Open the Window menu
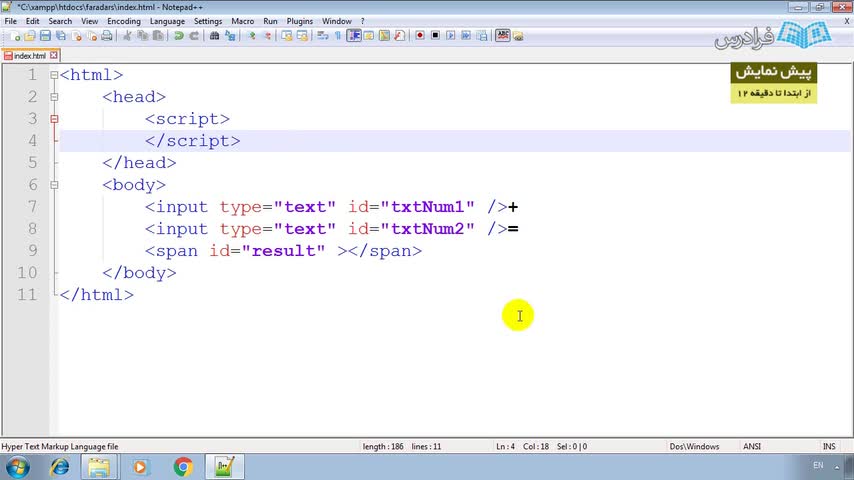The image size is (854, 480). (337, 21)
